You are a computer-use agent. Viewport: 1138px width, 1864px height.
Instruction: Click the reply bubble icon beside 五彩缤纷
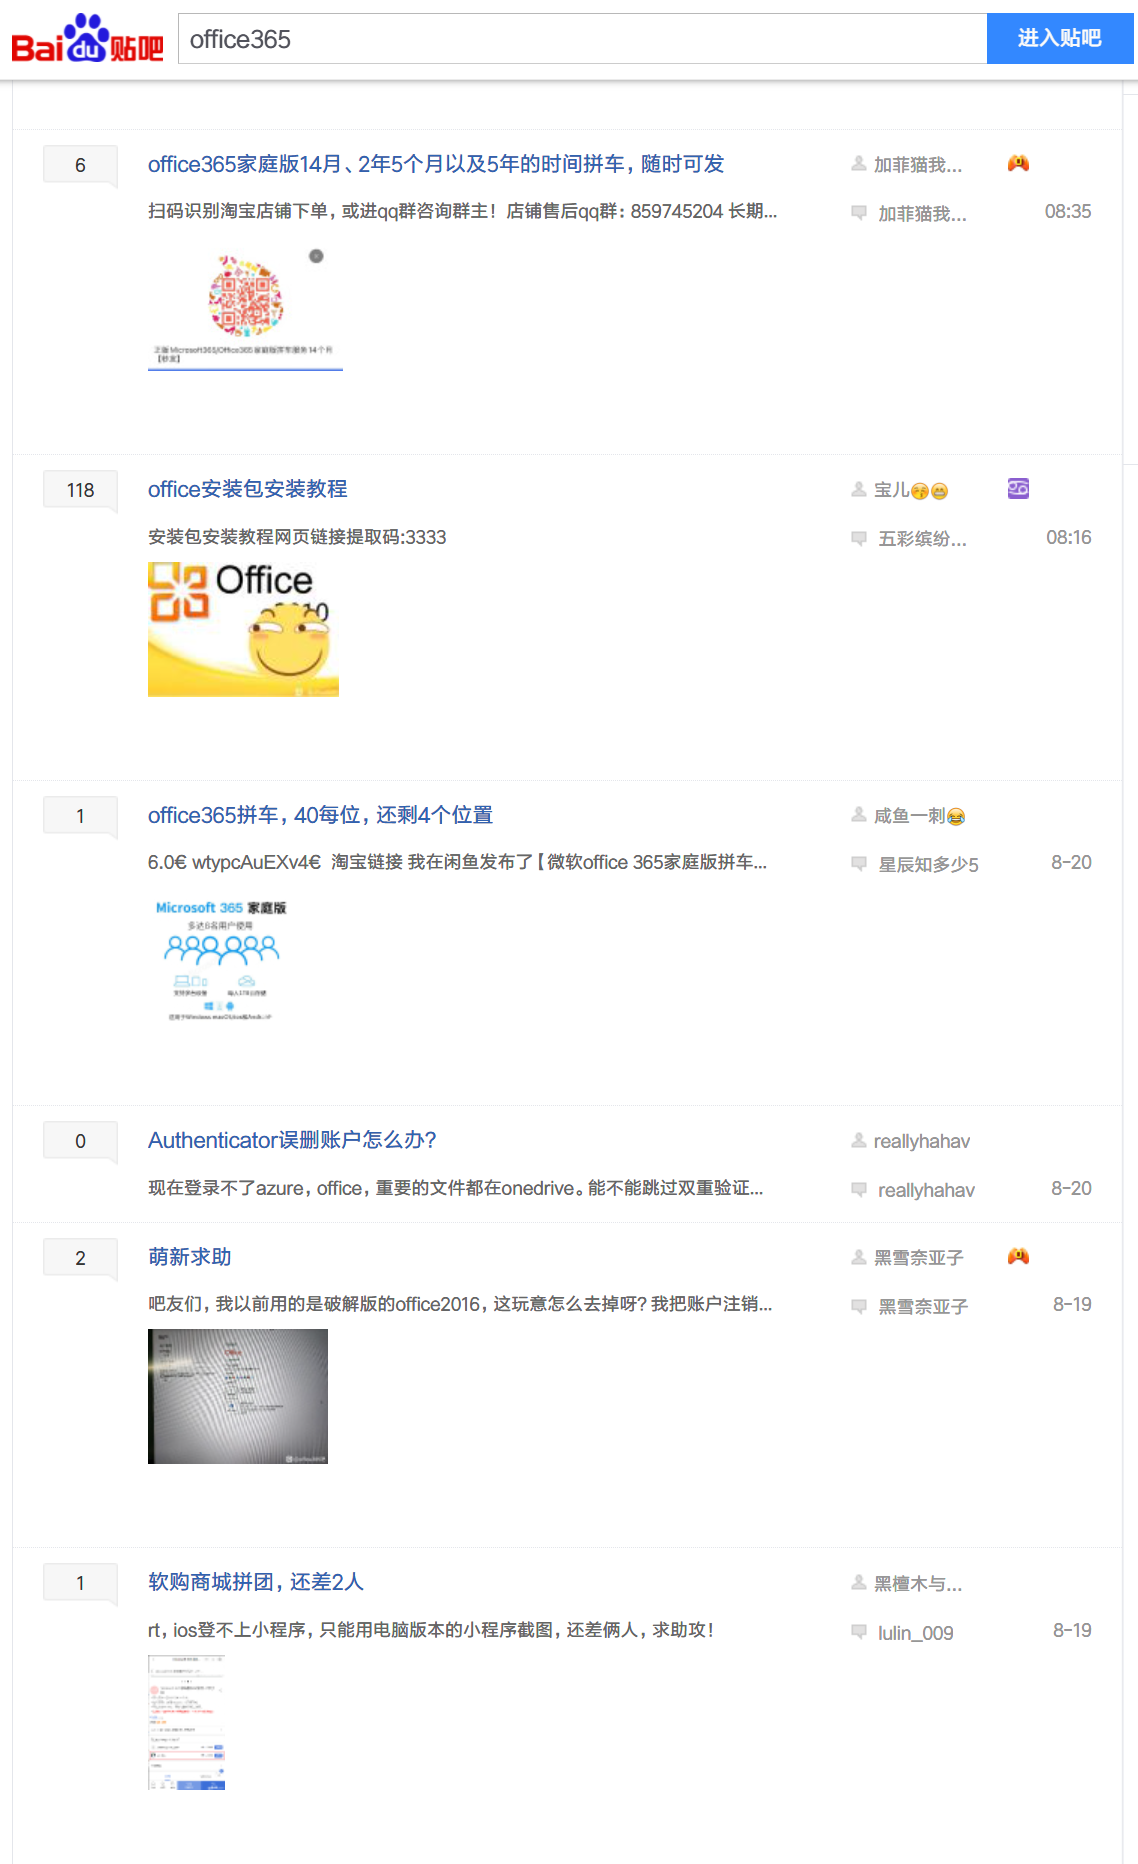click(858, 539)
